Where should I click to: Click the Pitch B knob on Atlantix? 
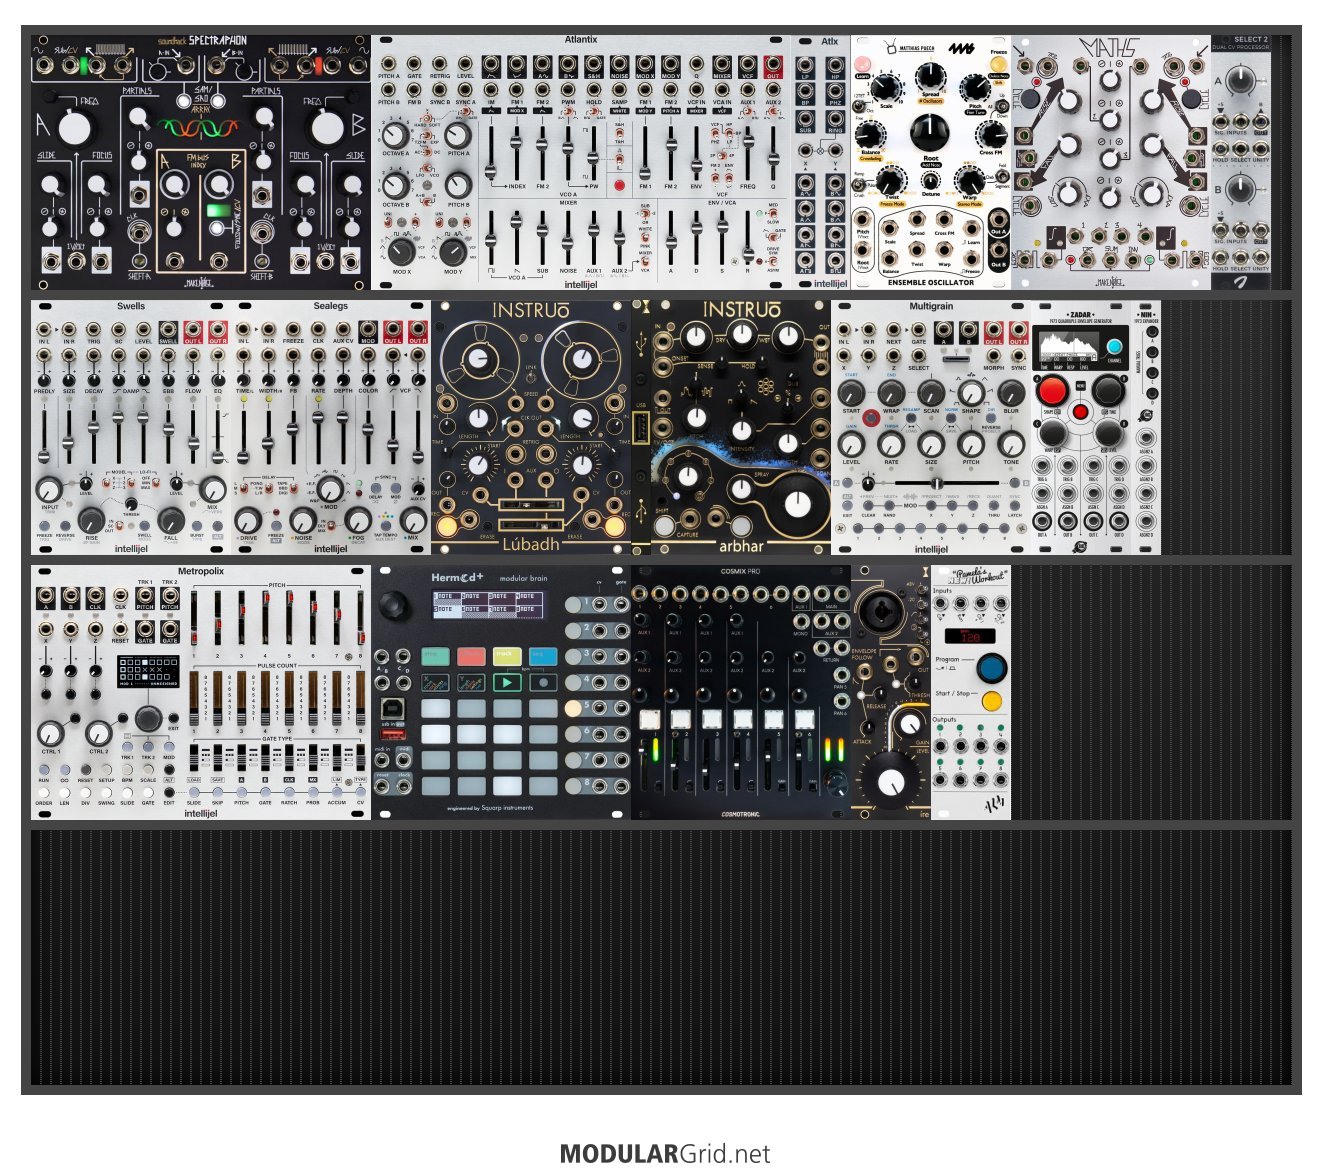tap(458, 184)
